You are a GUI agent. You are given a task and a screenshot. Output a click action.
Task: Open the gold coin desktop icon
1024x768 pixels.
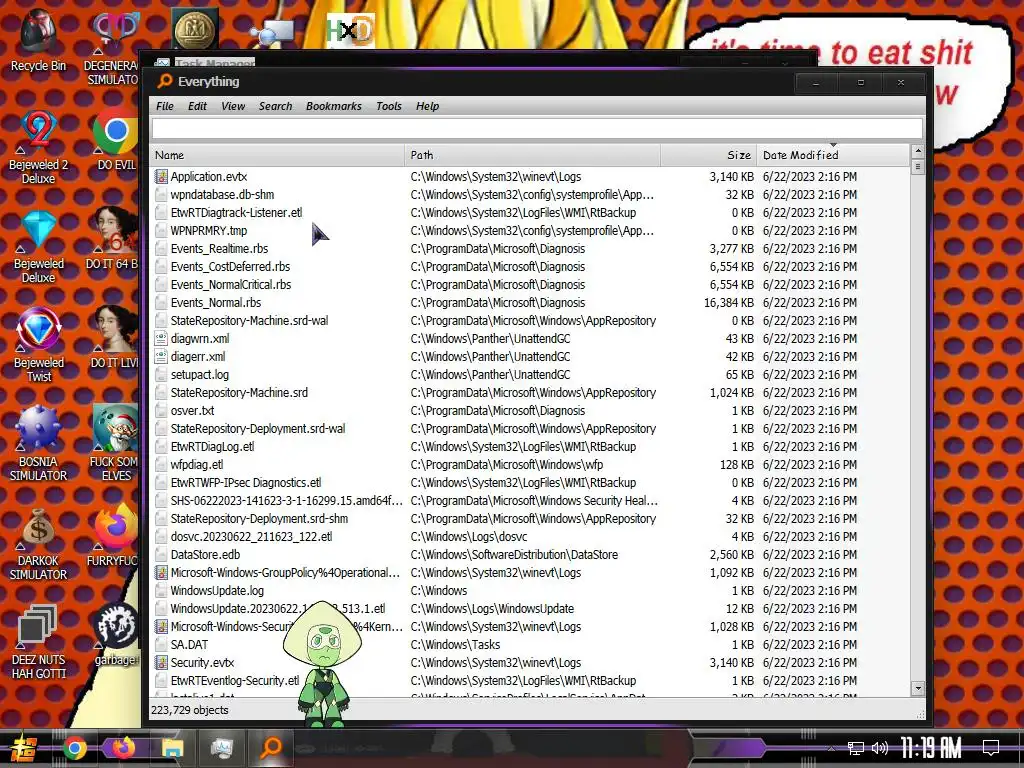pyautogui.click(x=196, y=29)
